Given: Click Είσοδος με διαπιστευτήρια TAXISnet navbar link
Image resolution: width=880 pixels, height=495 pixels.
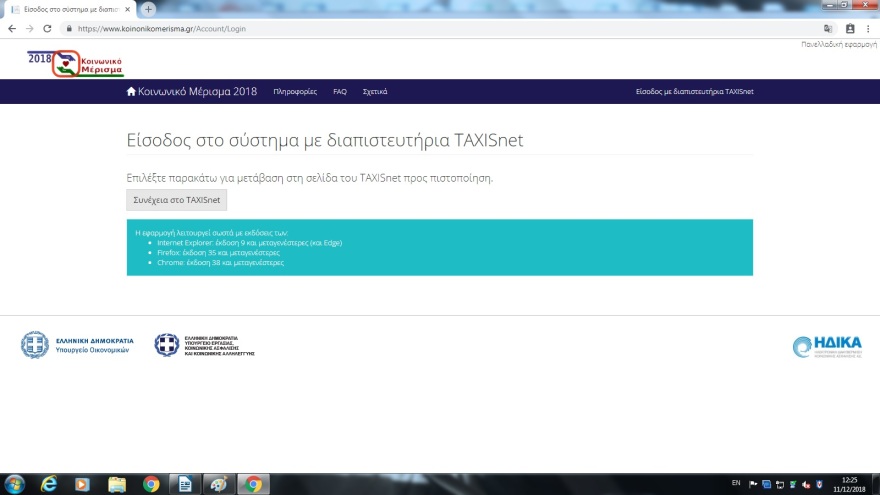Looking at the screenshot, I should (695, 92).
